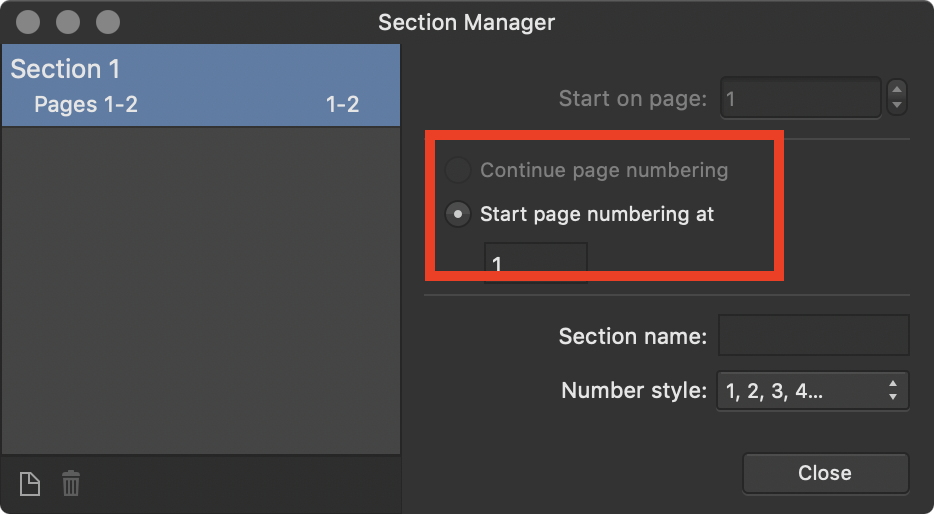Click the Number style dropdown arrows
934x514 pixels.
click(x=892, y=391)
